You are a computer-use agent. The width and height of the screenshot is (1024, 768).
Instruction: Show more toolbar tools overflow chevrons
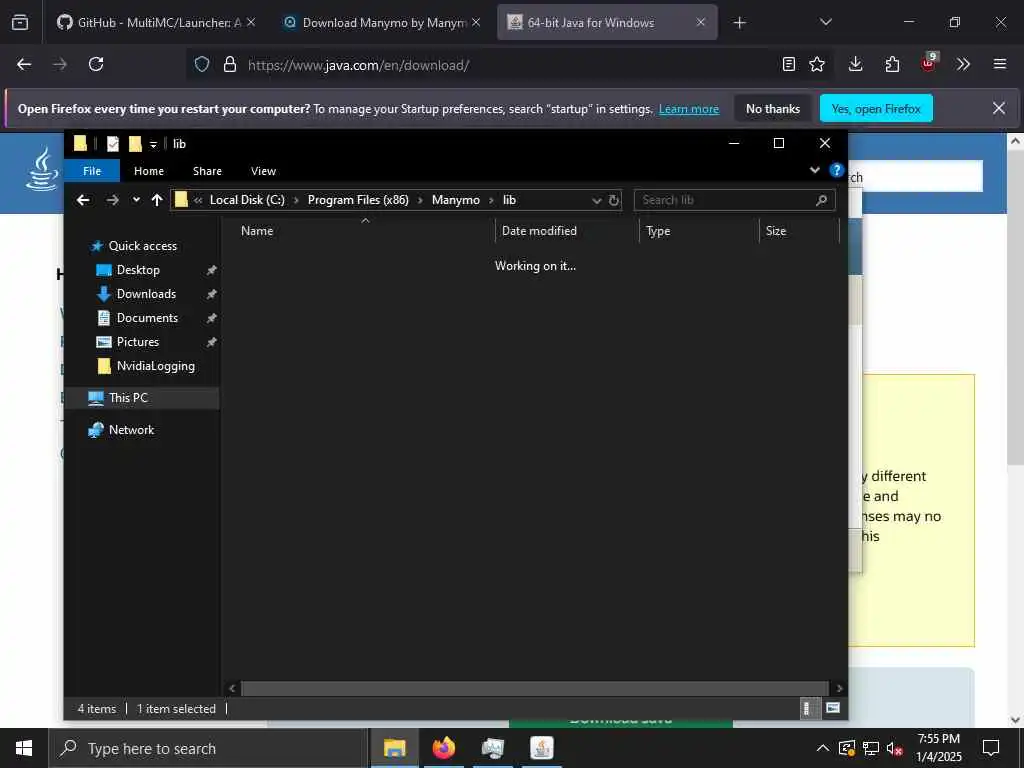pos(963,64)
